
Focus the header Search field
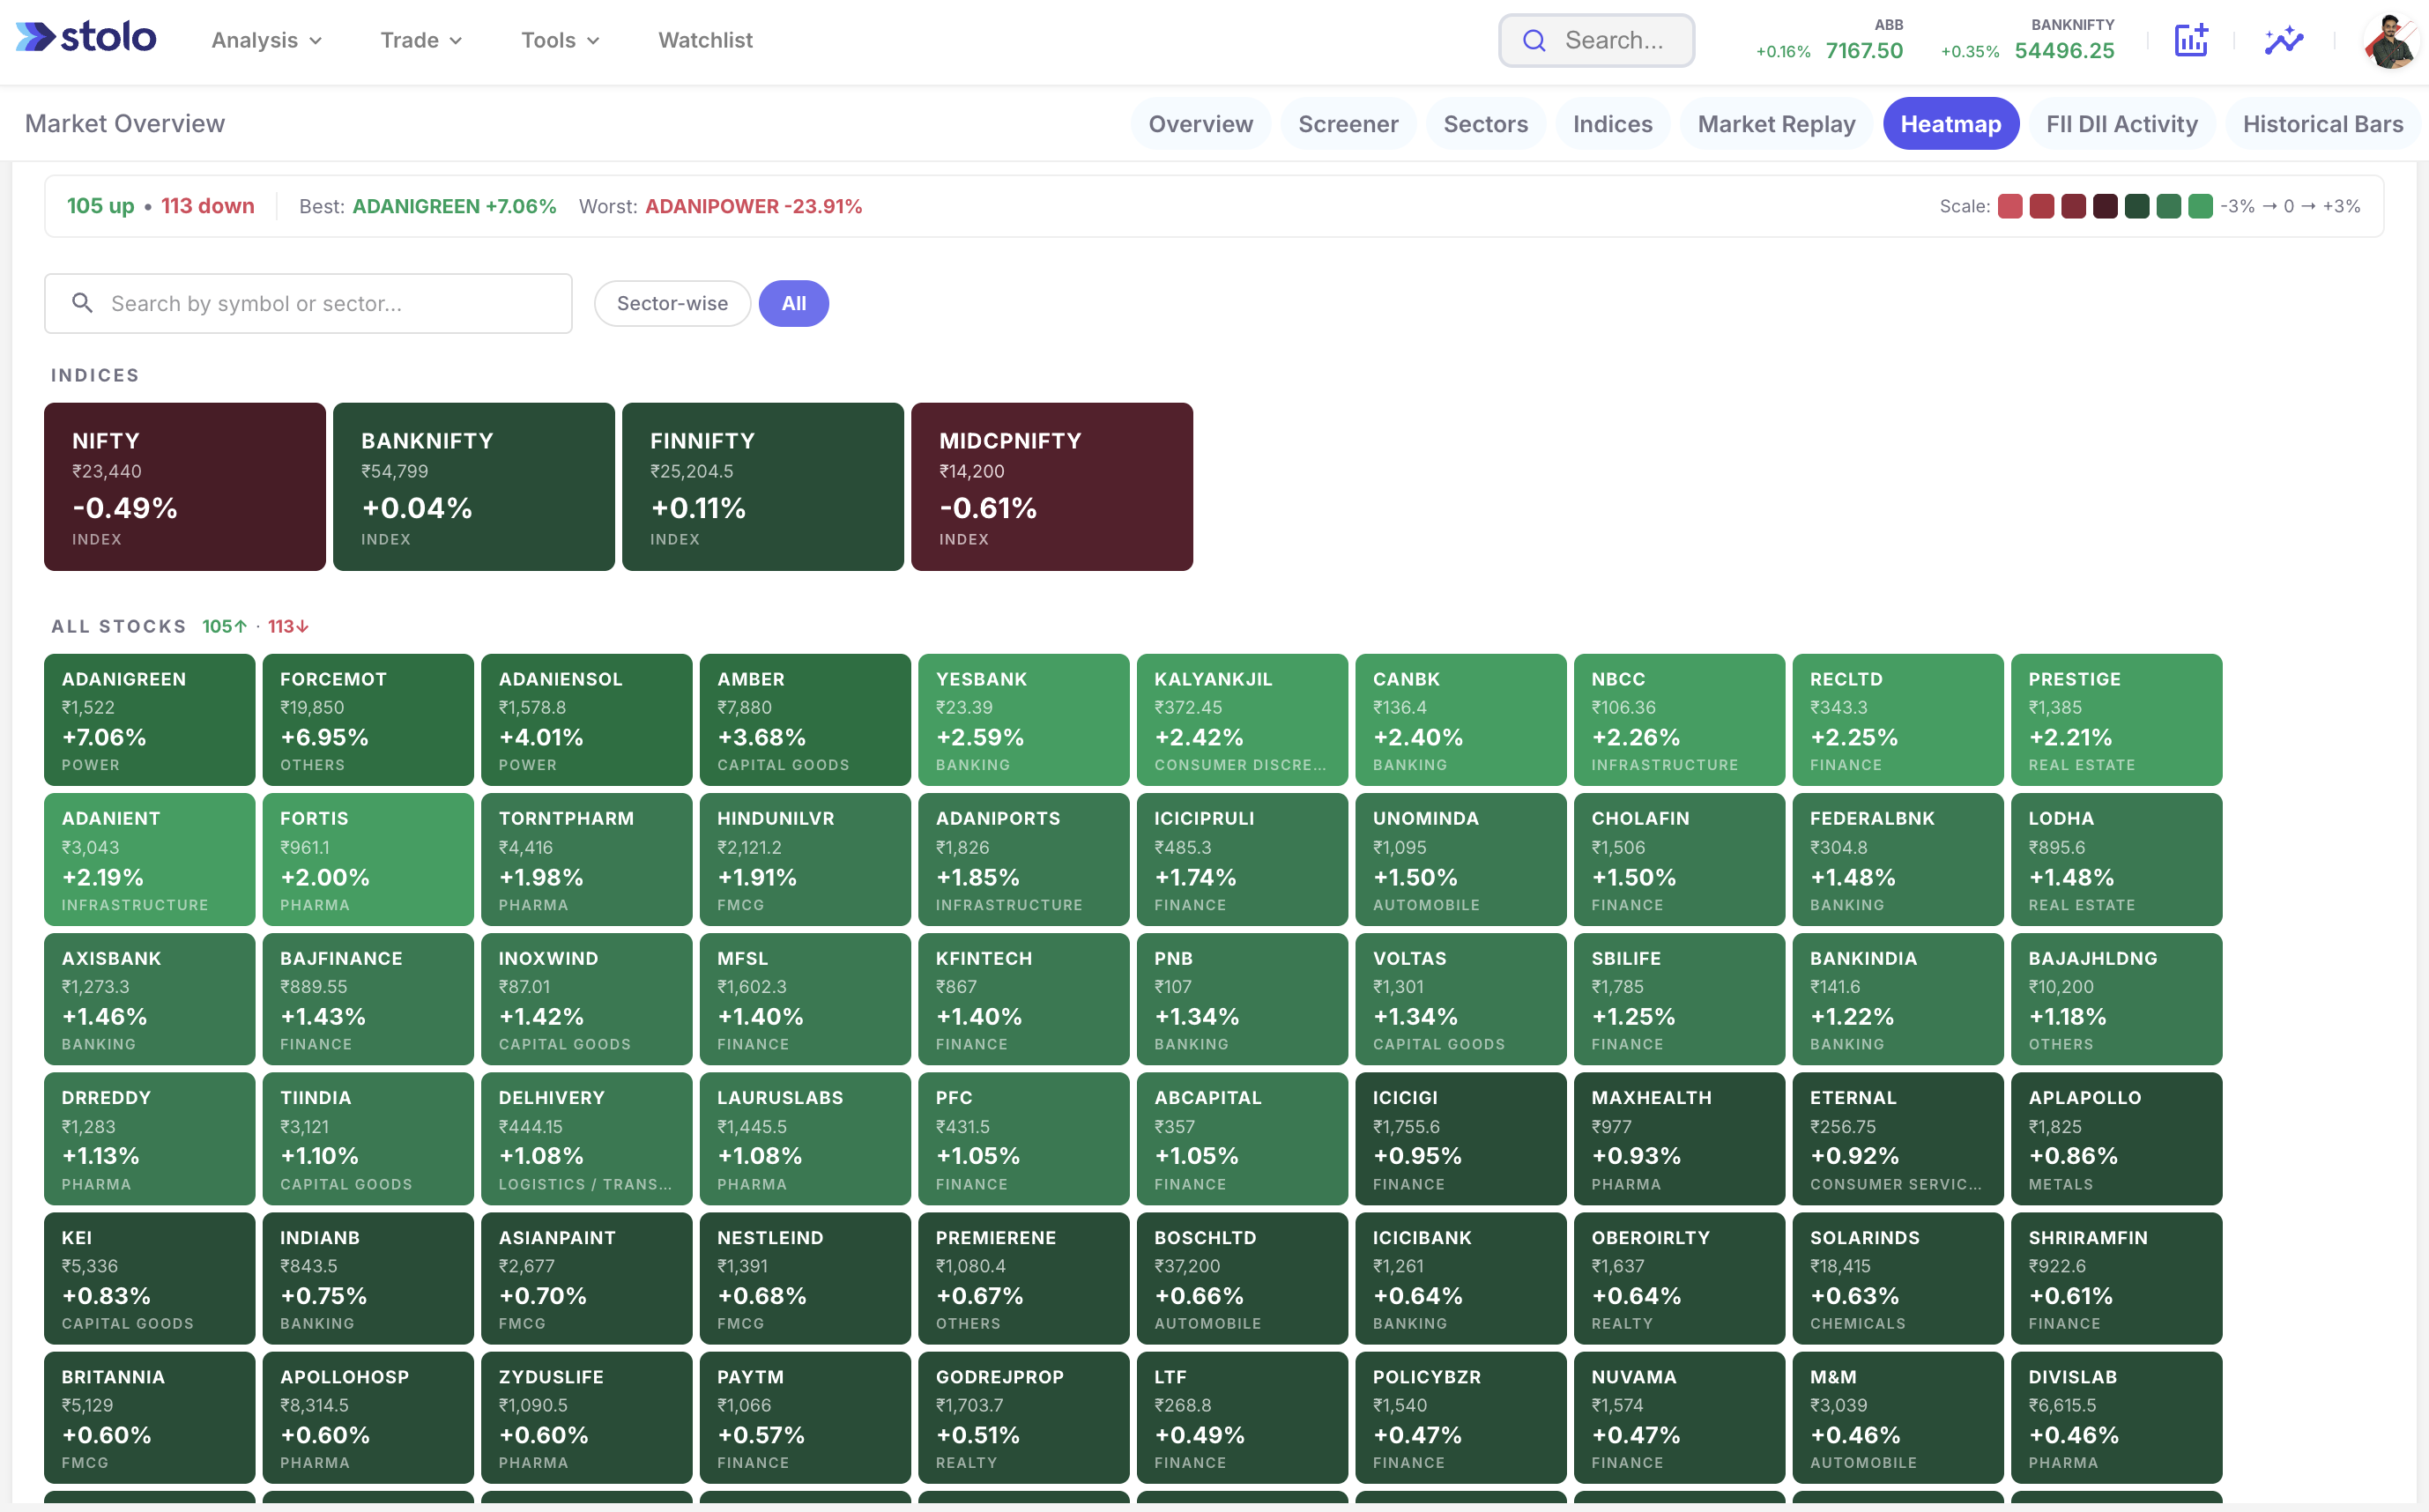coord(1596,40)
